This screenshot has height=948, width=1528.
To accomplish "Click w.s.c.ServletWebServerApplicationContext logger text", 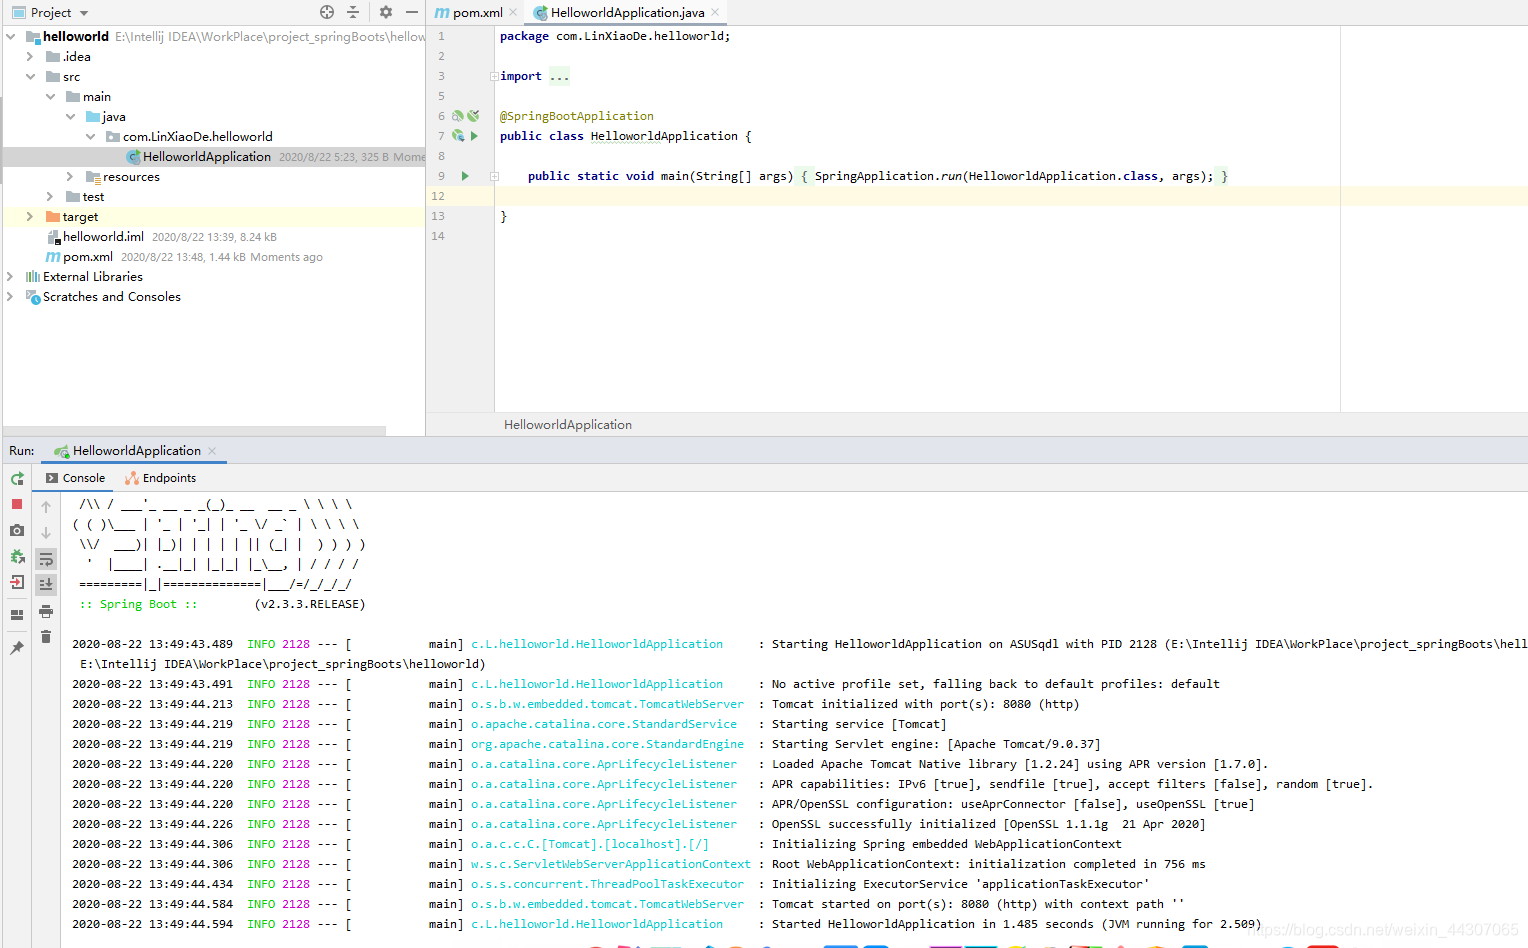I will click(x=611, y=864).
